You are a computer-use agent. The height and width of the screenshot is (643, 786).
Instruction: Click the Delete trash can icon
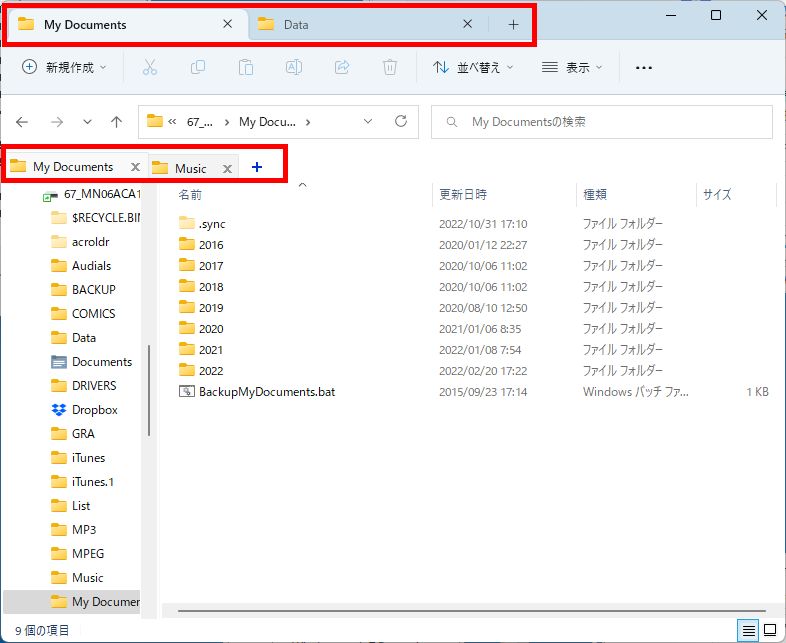click(389, 67)
